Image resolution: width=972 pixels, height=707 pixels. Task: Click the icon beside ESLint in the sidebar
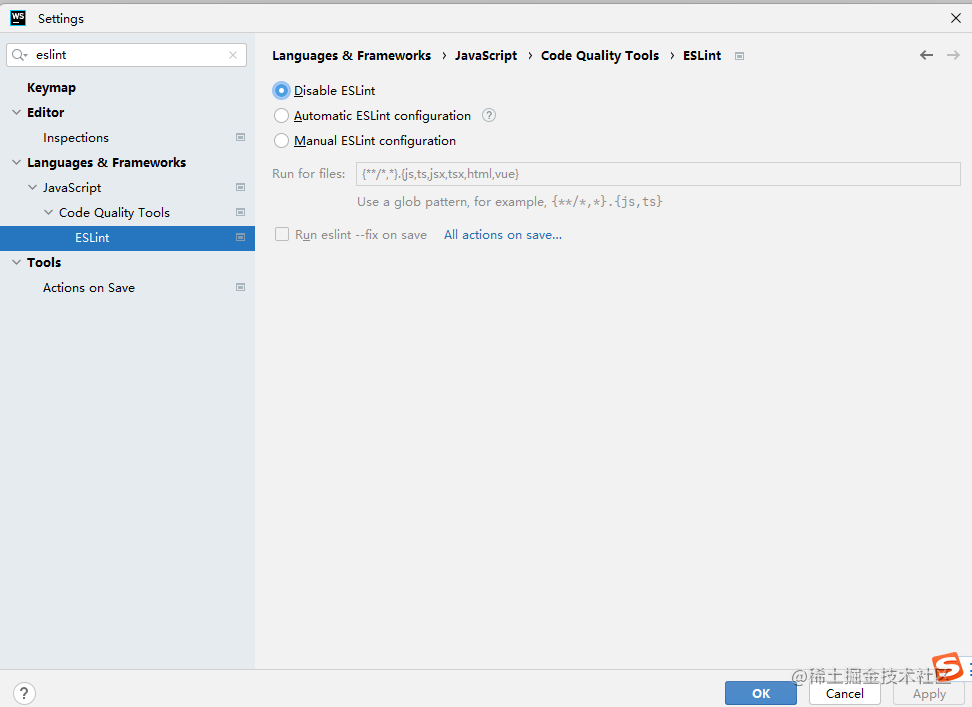click(240, 237)
